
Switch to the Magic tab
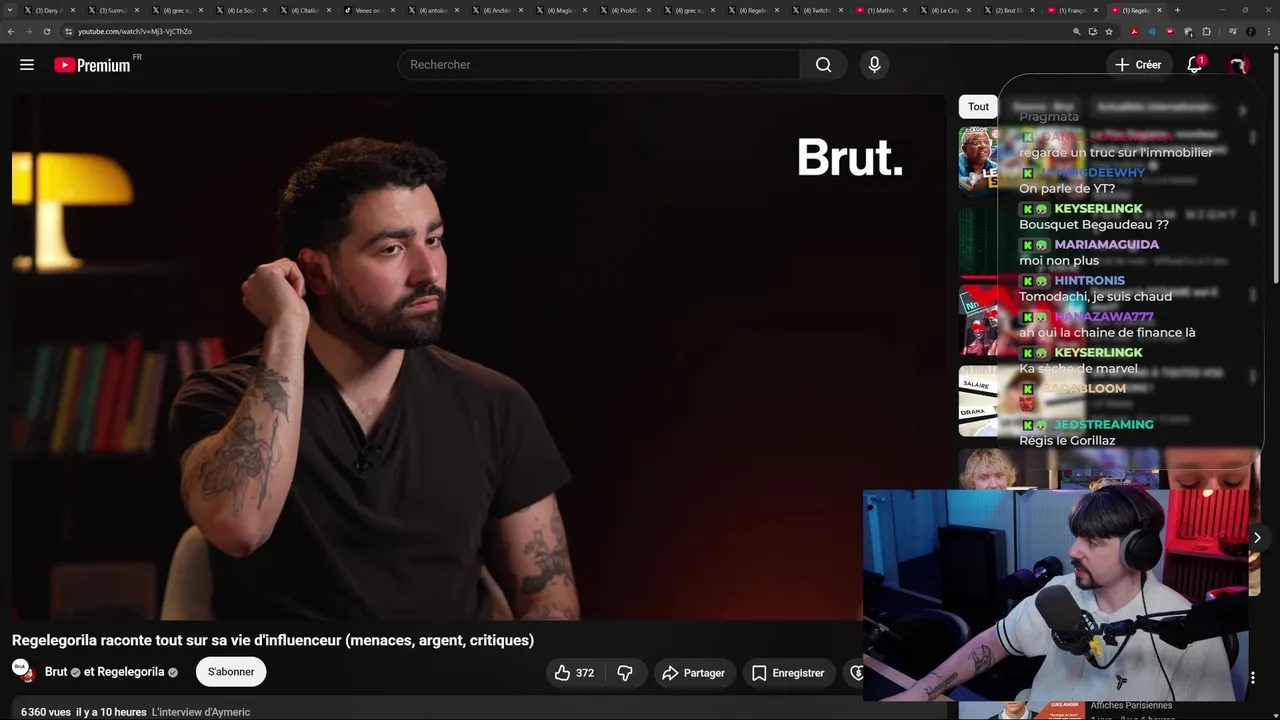pos(560,10)
